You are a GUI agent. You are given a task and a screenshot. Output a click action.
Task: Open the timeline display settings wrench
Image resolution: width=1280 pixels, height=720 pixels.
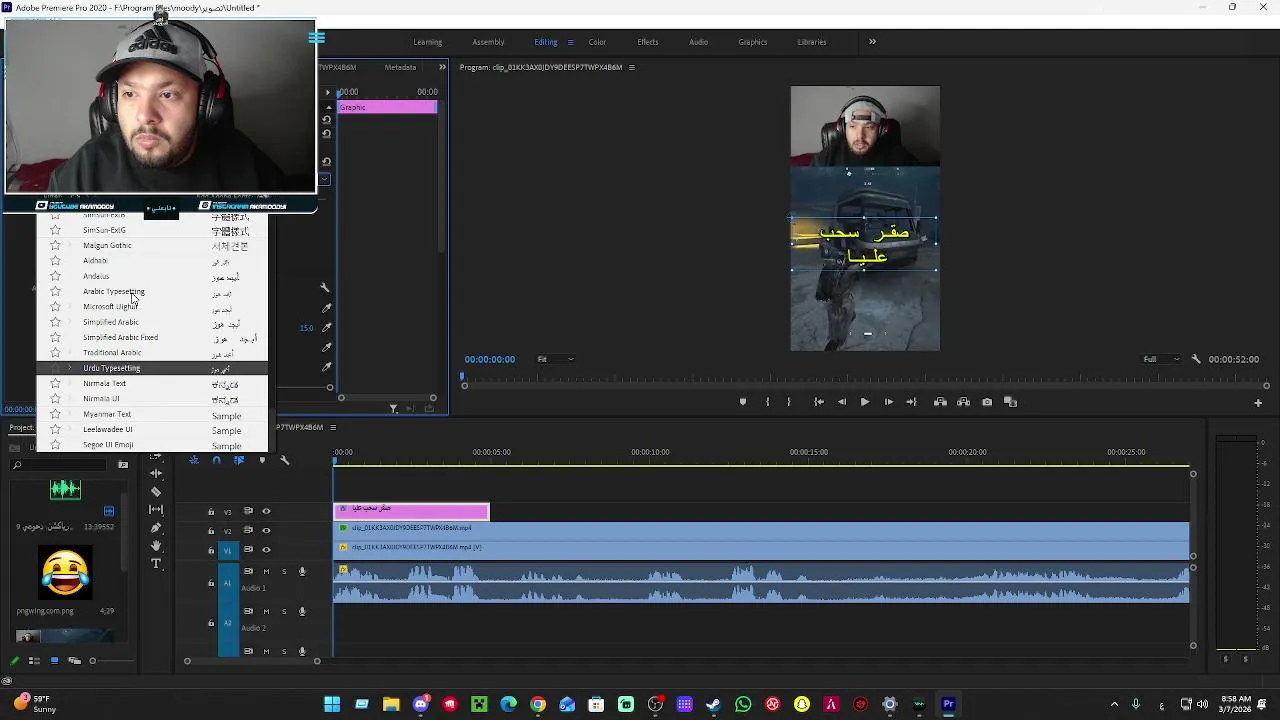click(x=285, y=460)
